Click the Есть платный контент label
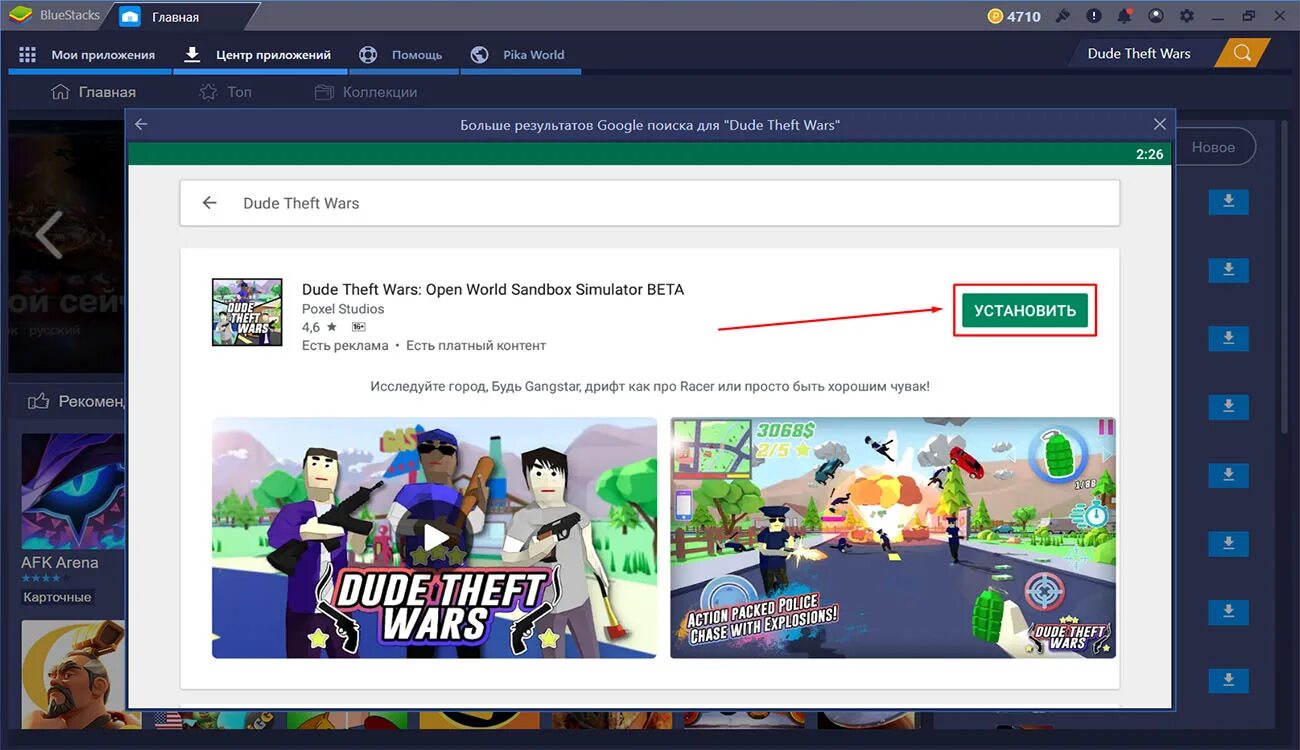Screen dimensions: 1300x750 click(476, 345)
